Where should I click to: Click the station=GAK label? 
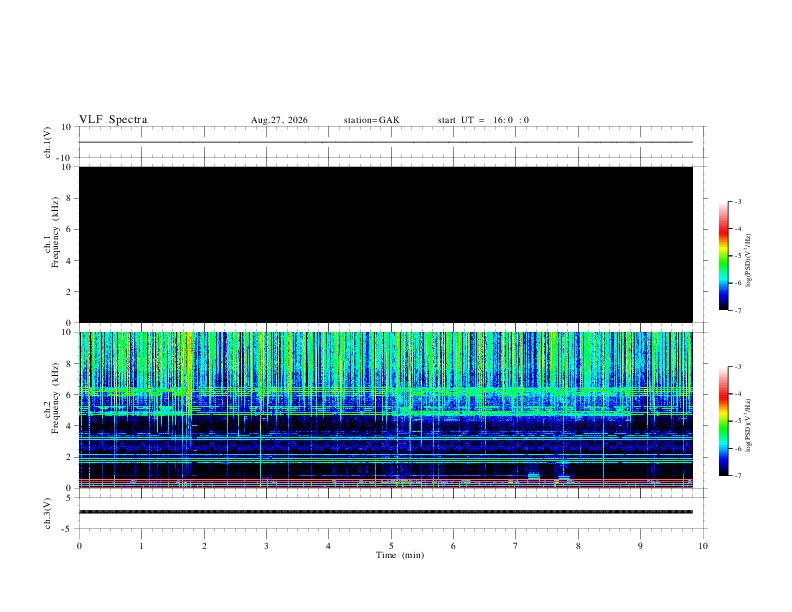point(372,120)
